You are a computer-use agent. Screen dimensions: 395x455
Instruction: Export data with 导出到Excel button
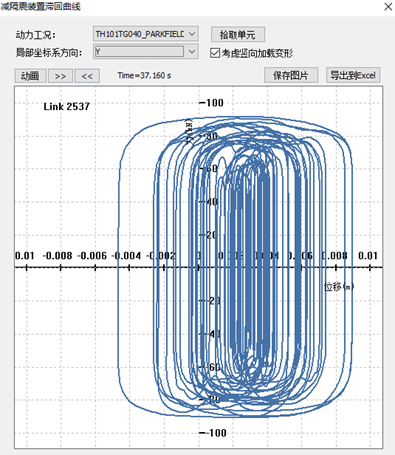point(353,75)
